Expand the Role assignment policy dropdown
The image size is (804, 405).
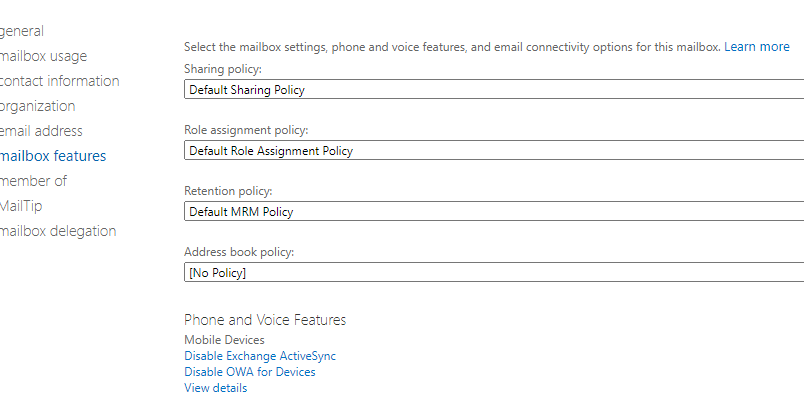tap(494, 151)
